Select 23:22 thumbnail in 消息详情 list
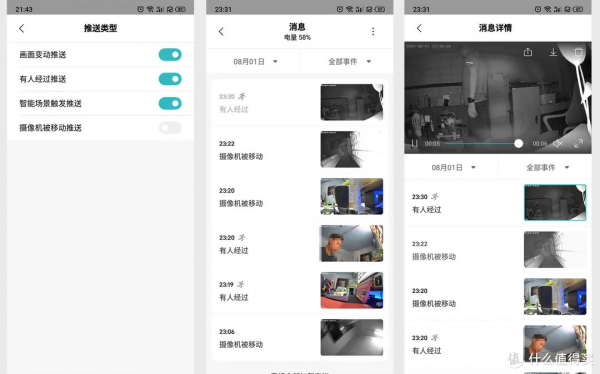 click(555, 250)
